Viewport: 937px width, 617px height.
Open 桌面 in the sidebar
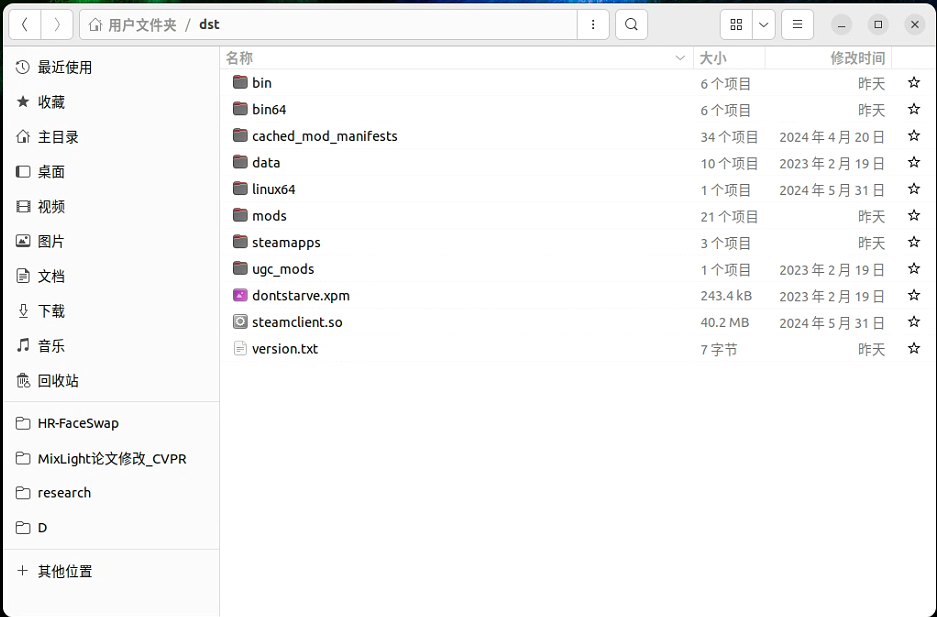pyautogui.click(x=111, y=172)
